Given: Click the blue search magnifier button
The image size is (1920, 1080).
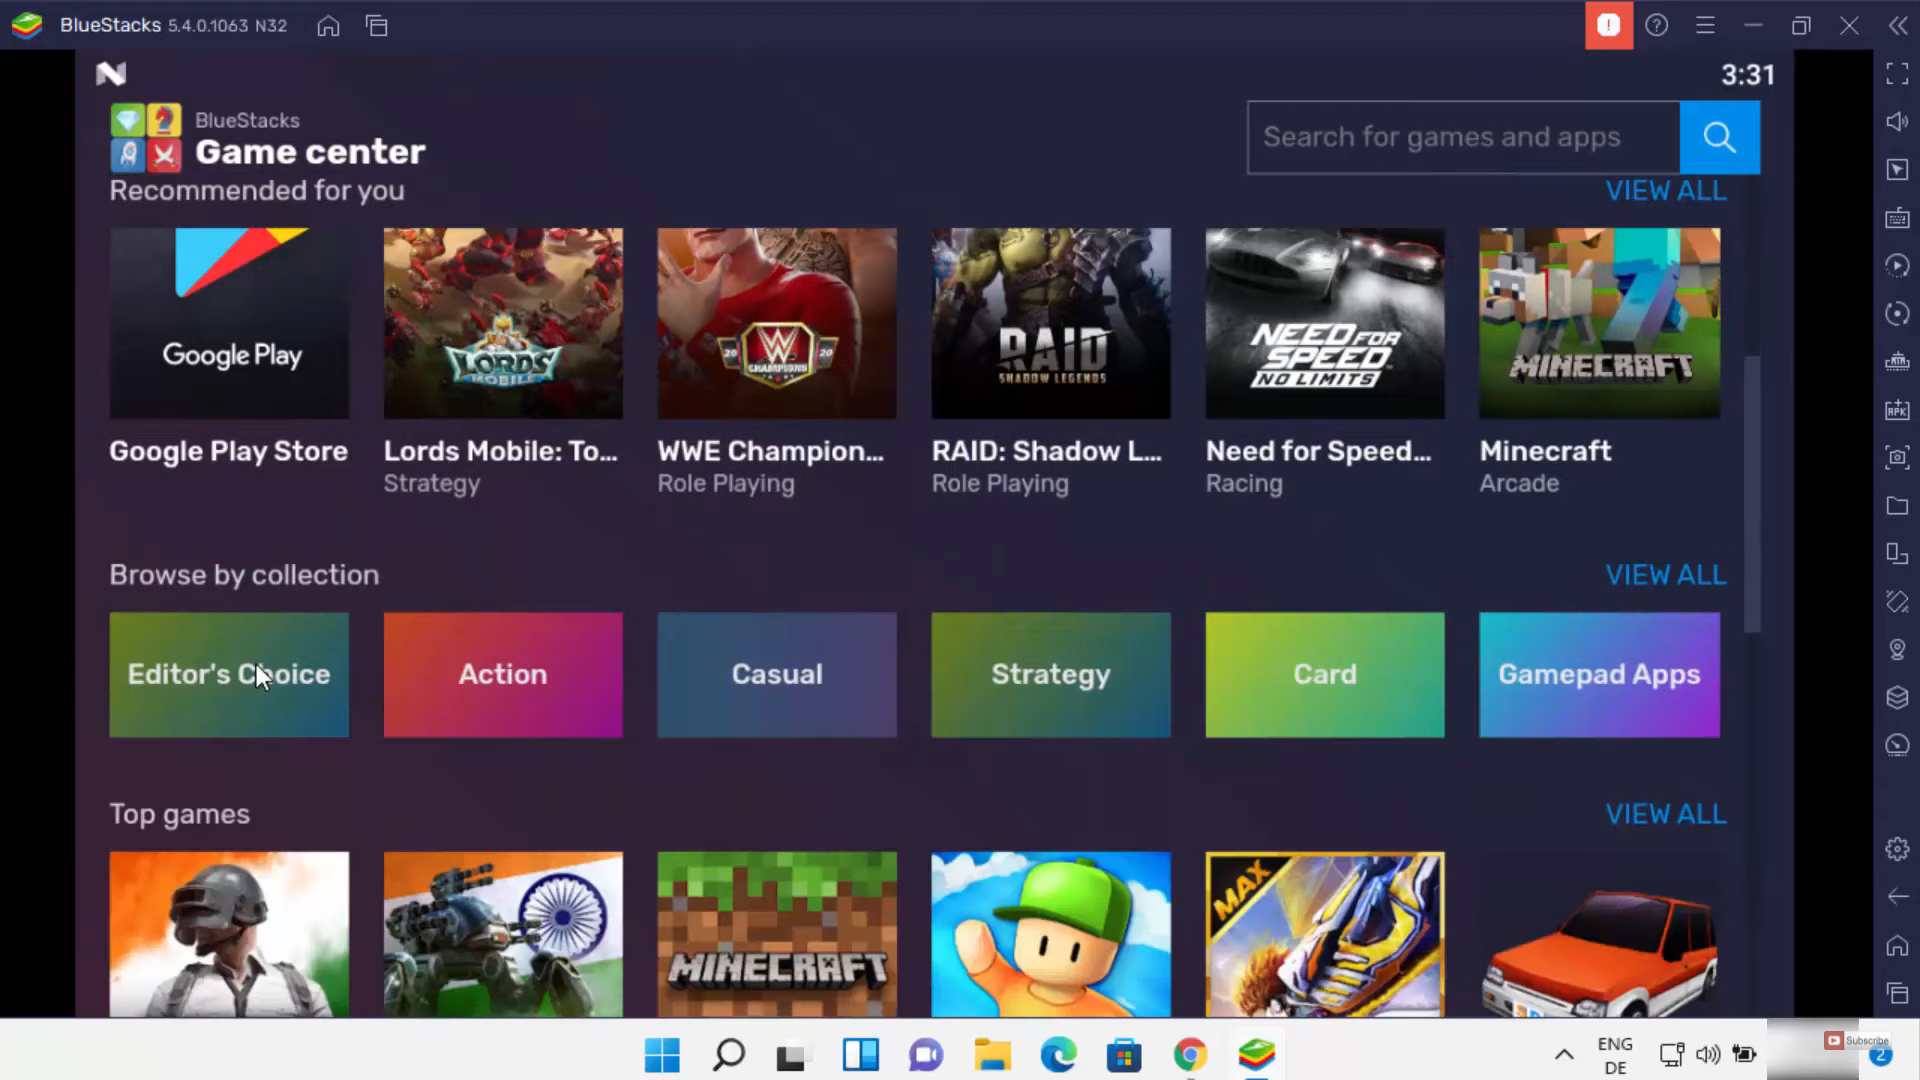Looking at the screenshot, I should click(1719, 137).
